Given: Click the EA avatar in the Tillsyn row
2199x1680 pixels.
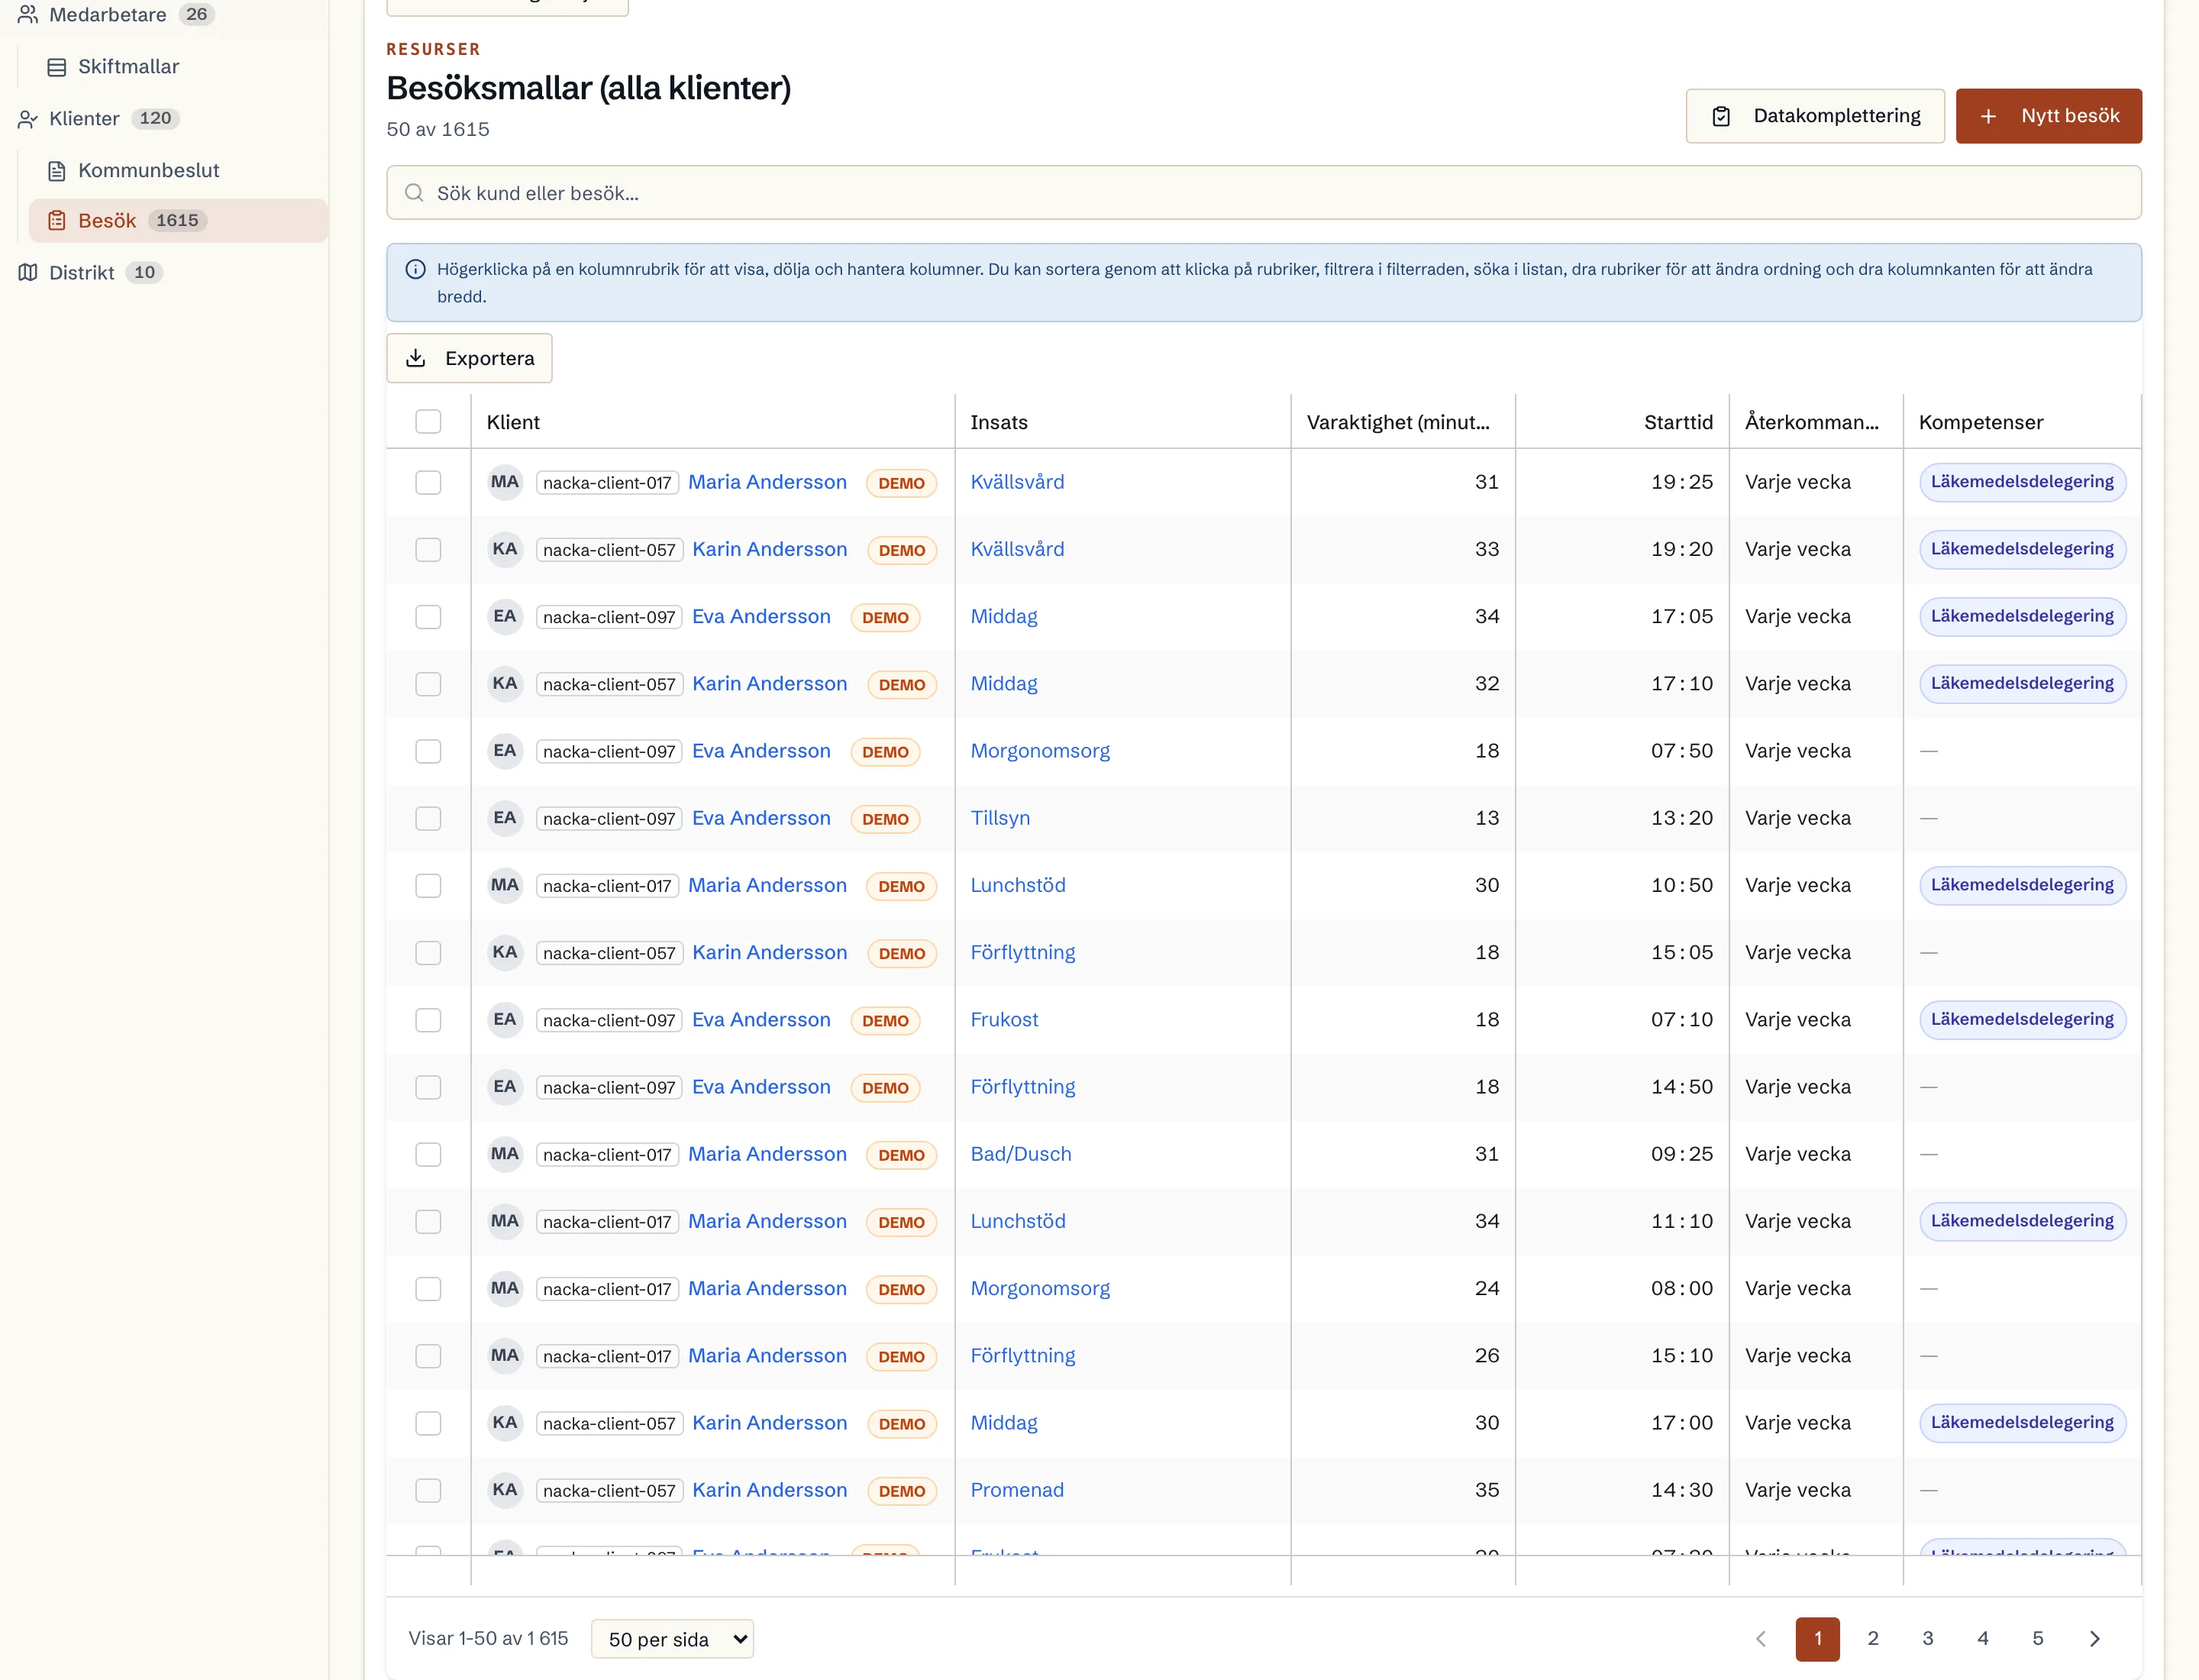Looking at the screenshot, I should [505, 818].
